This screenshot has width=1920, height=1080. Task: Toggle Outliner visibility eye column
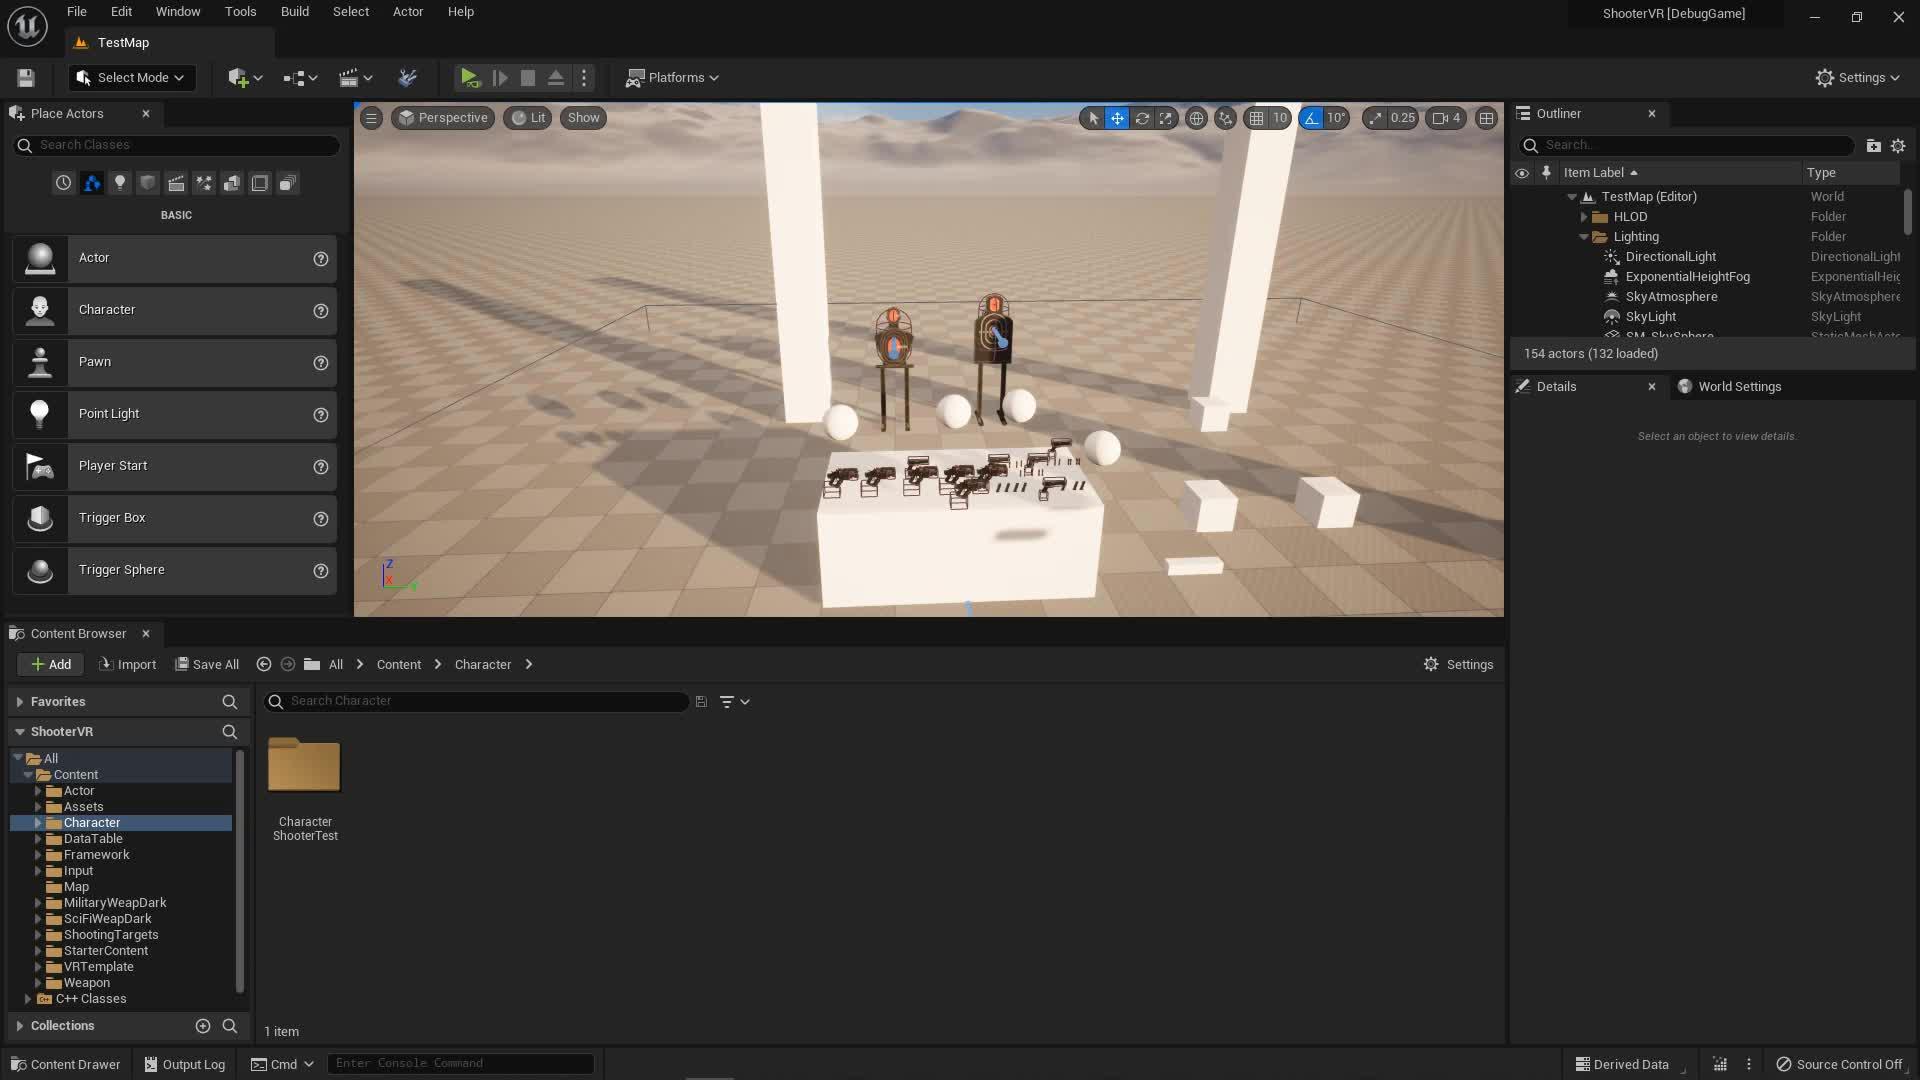click(x=1521, y=173)
